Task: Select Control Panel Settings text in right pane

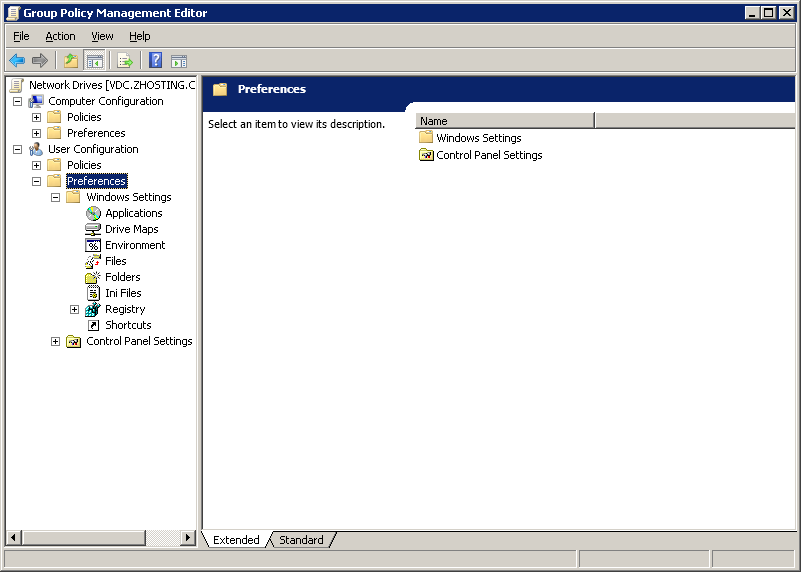Action: point(489,155)
